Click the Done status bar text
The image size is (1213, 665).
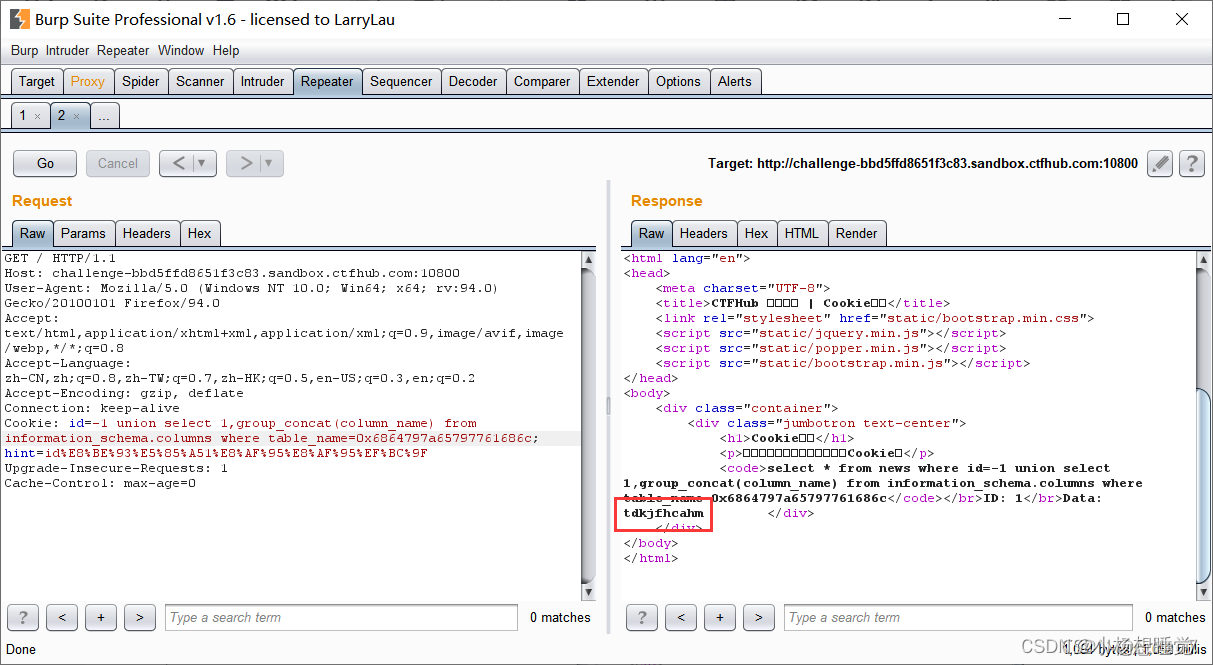tap(21, 649)
